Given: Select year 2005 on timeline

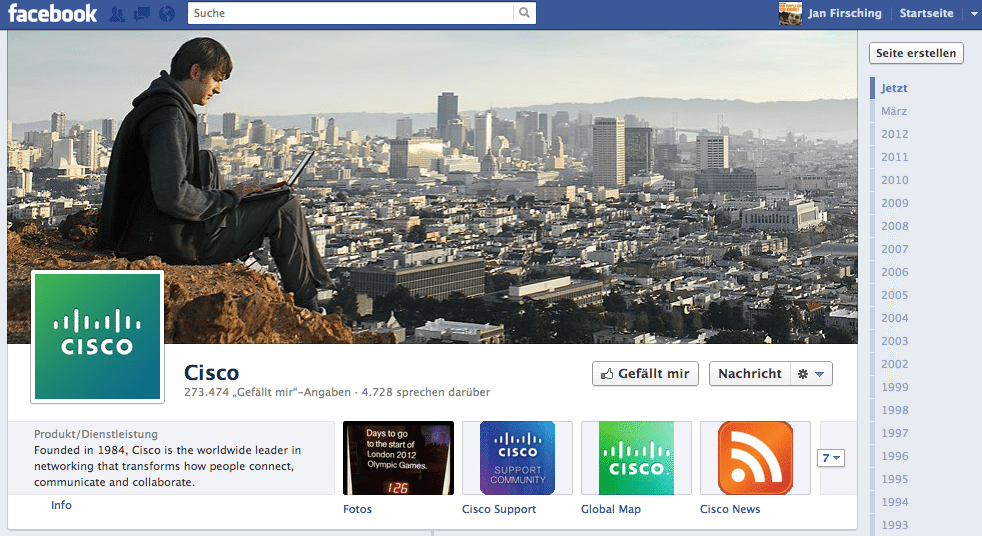Looking at the screenshot, I should tap(894, 296).
